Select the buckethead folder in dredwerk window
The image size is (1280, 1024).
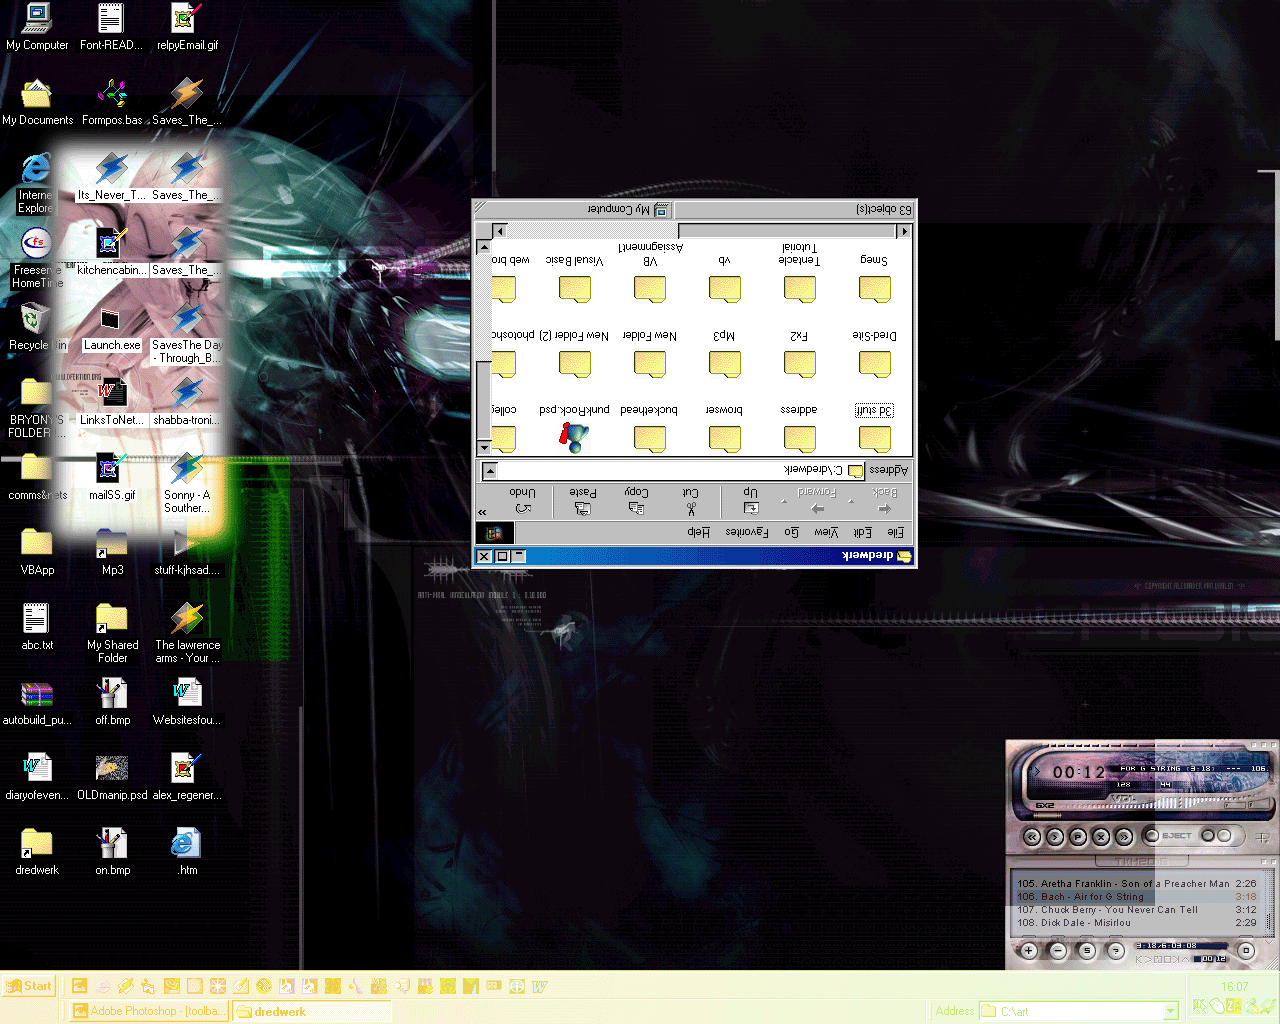[649, 428]
